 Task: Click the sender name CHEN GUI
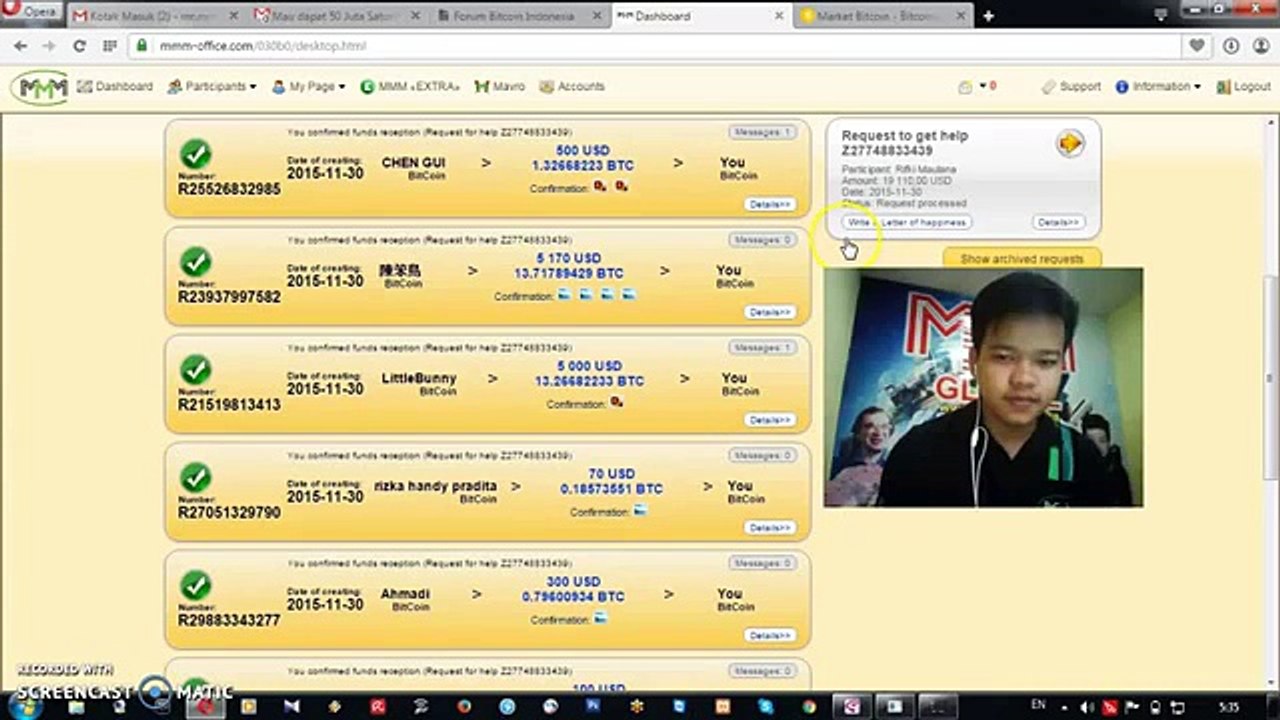point(414,162)
